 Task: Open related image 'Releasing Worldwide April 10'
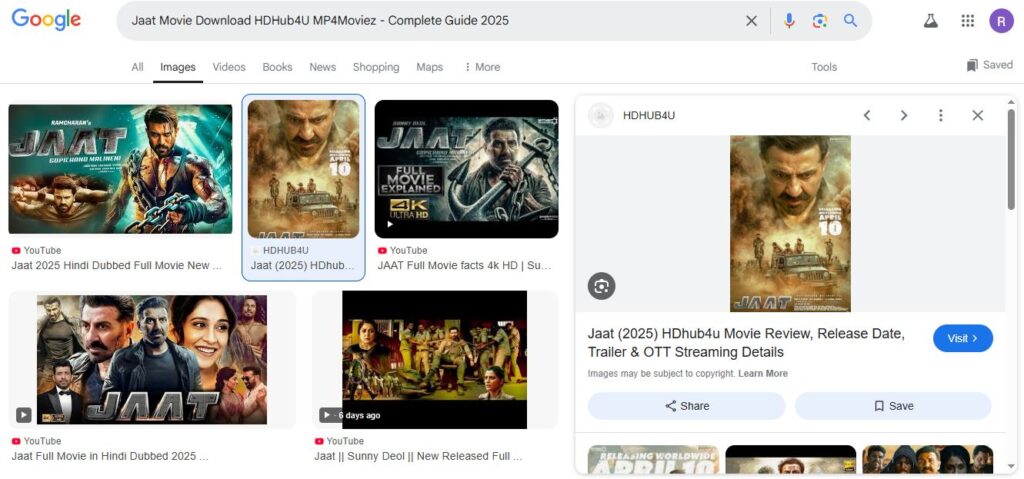point(653,459)
